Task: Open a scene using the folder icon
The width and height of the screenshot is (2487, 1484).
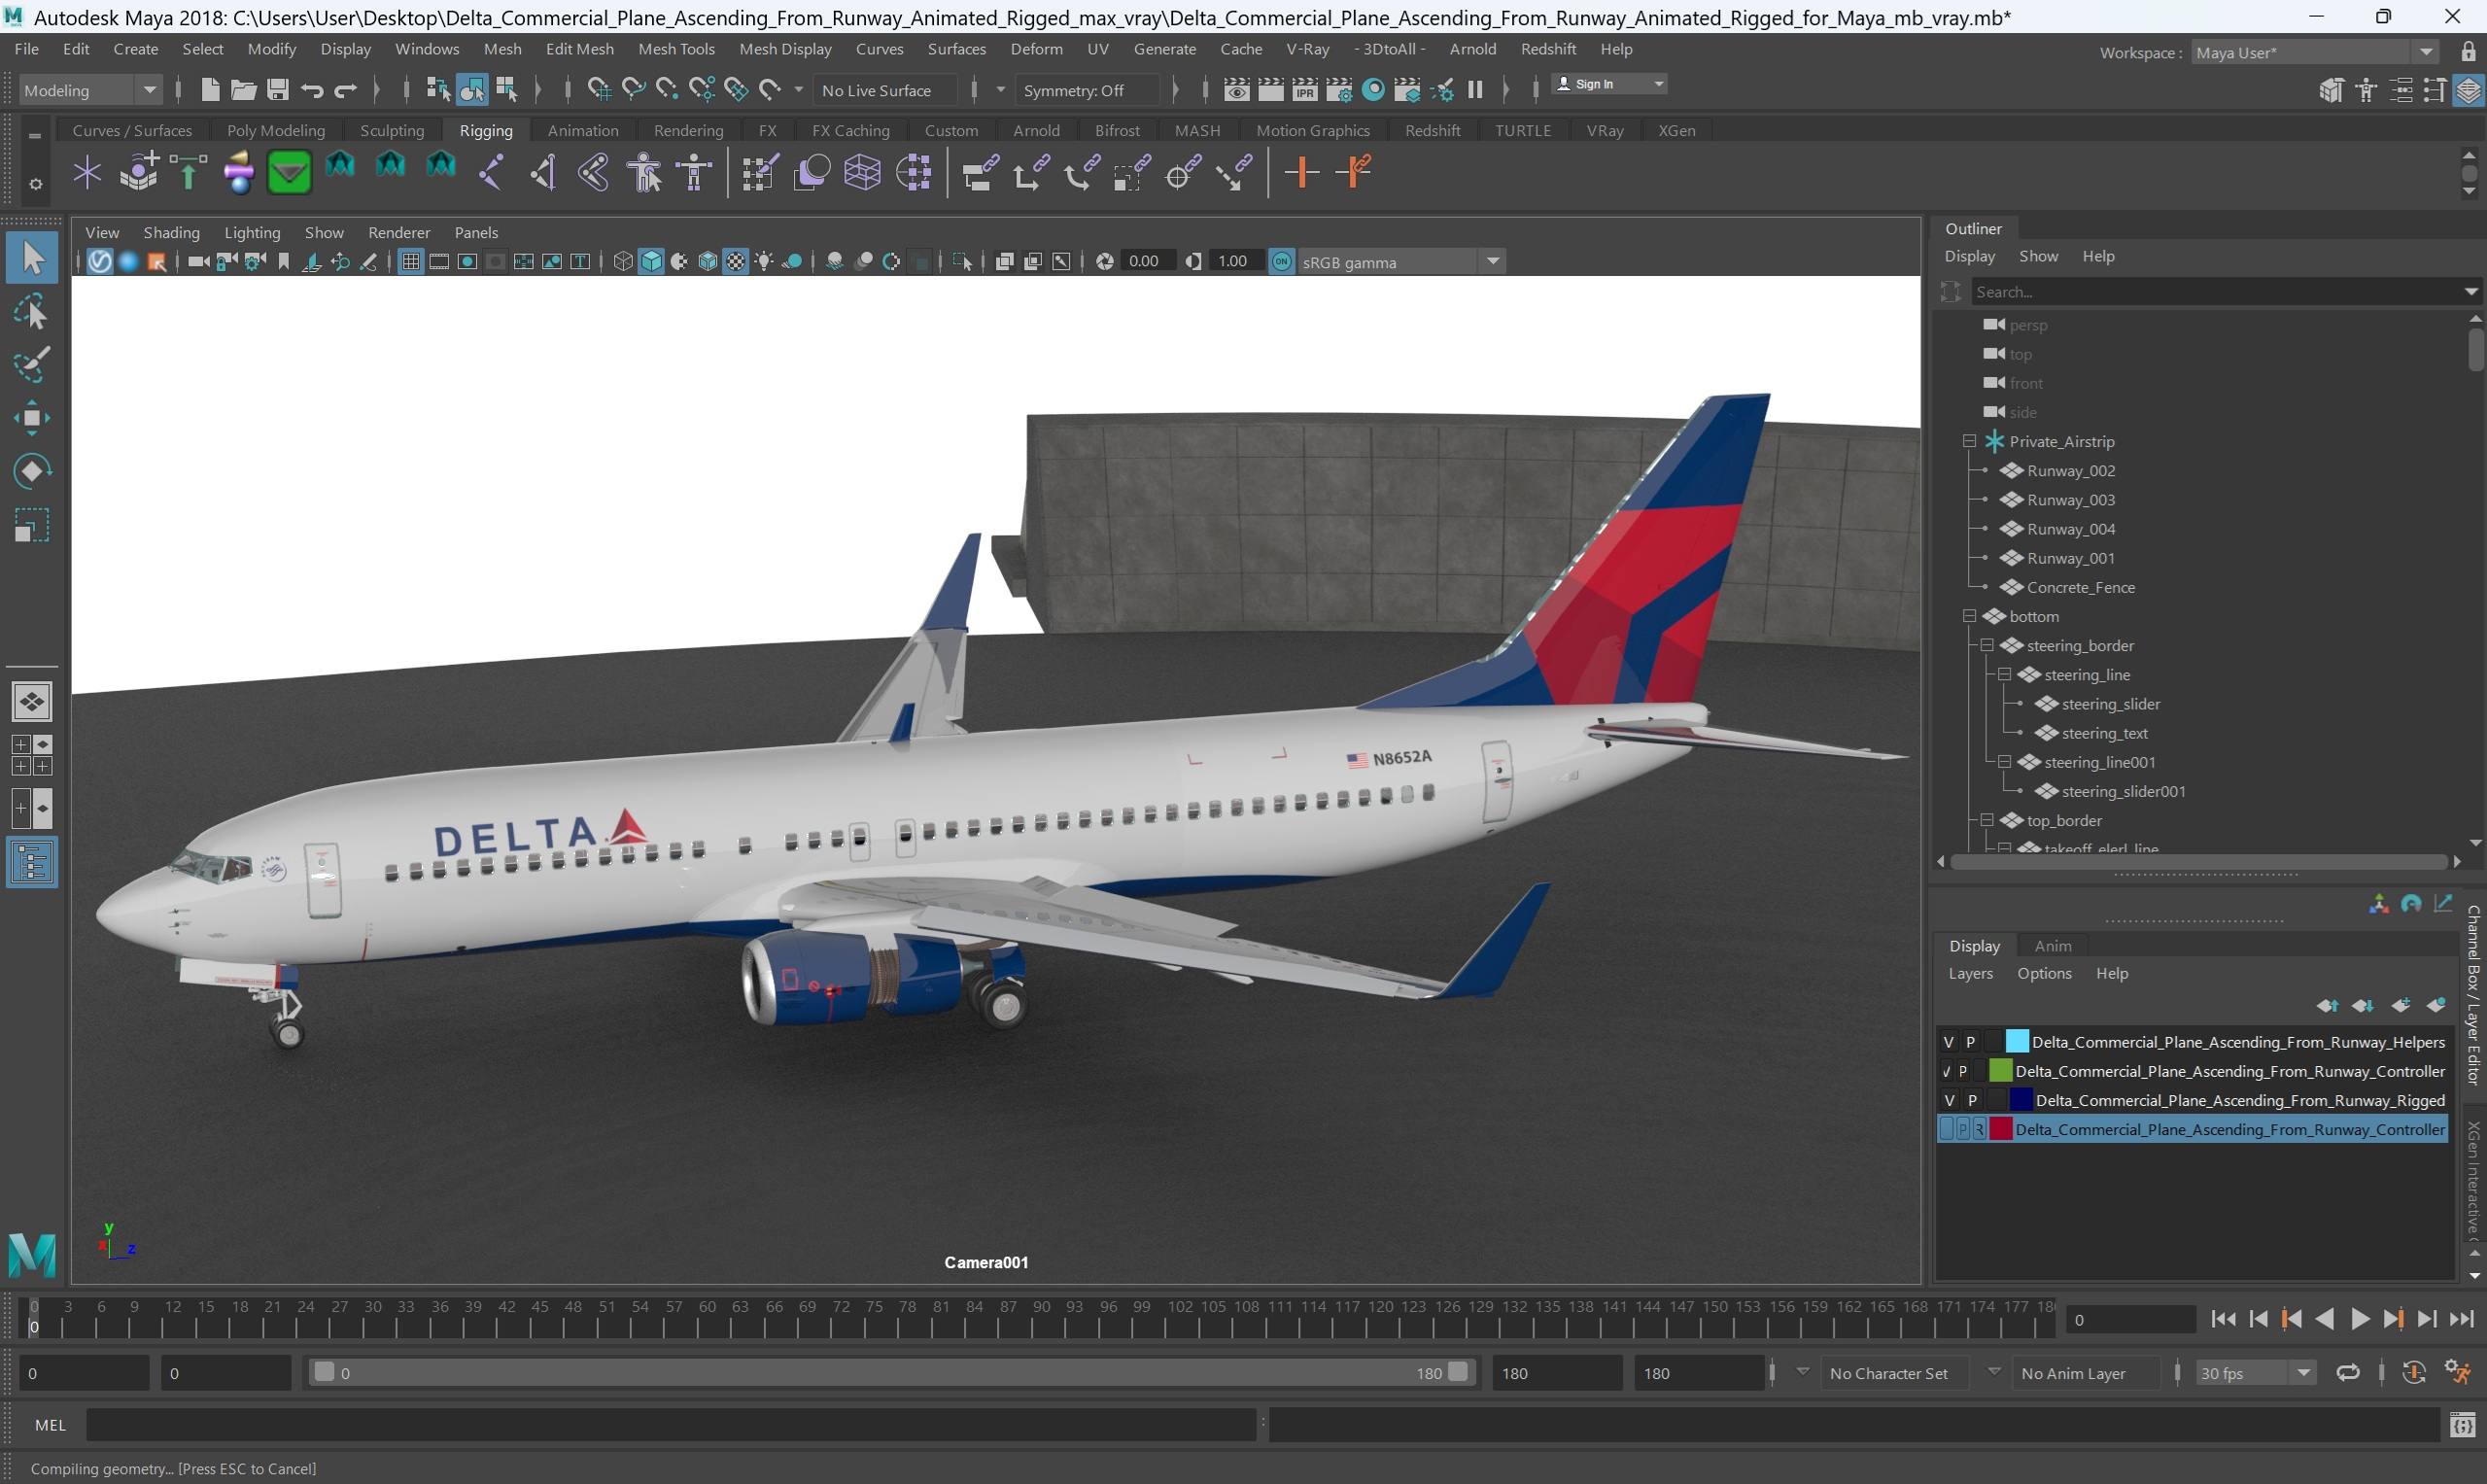Action: pyautogui.click(x=243, y=90)
